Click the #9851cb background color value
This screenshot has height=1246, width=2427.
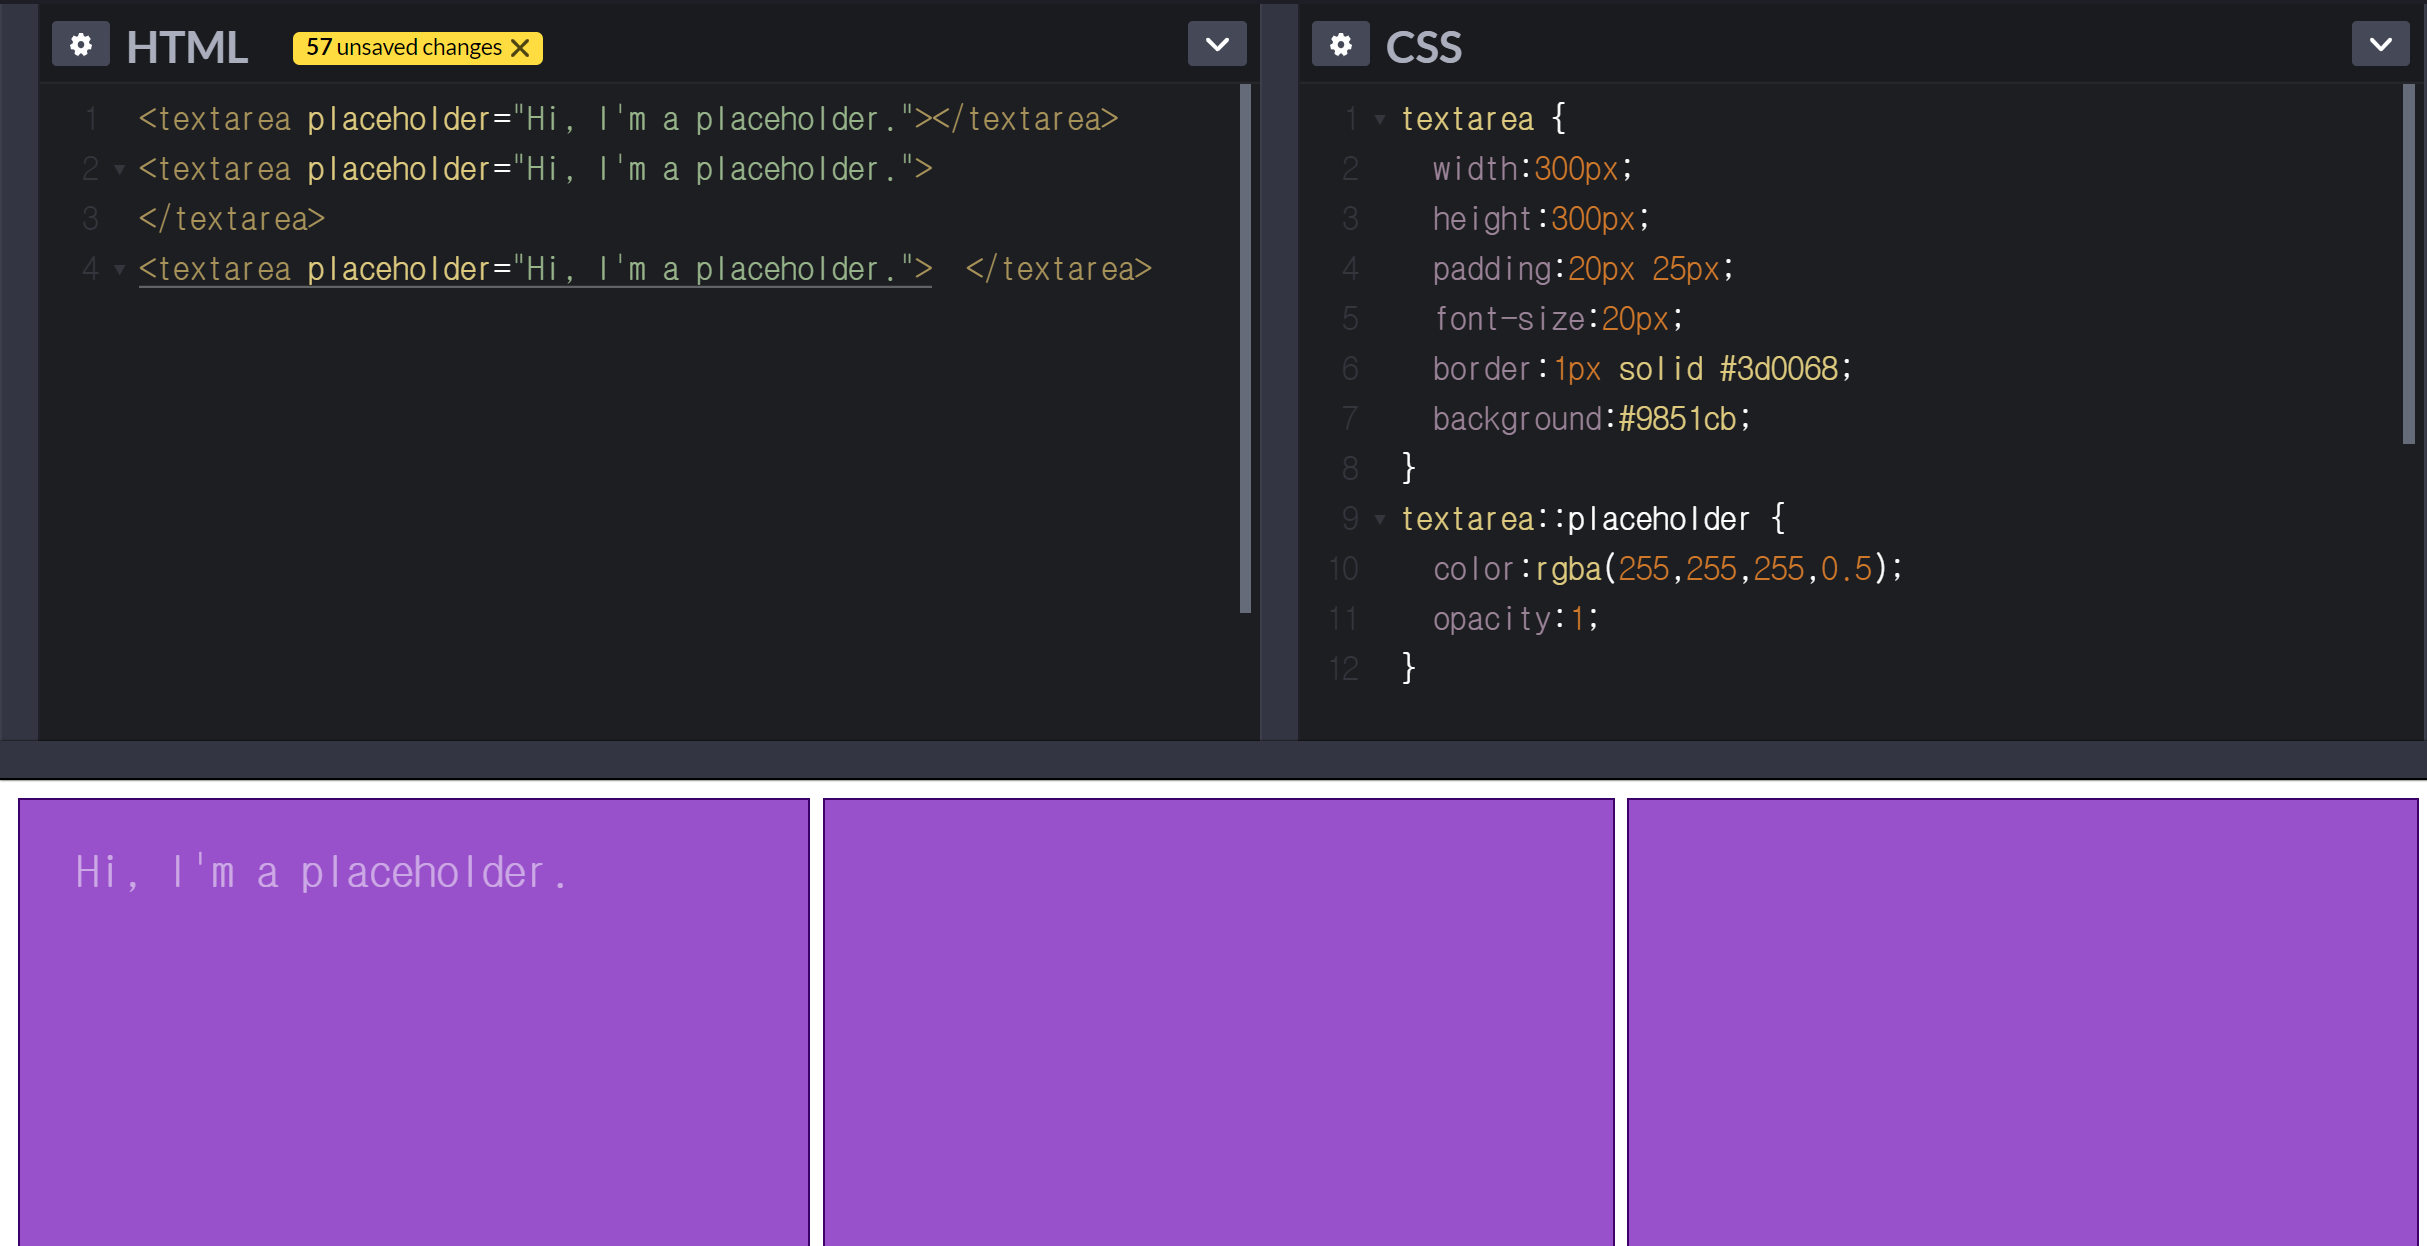pos(1677,419)
